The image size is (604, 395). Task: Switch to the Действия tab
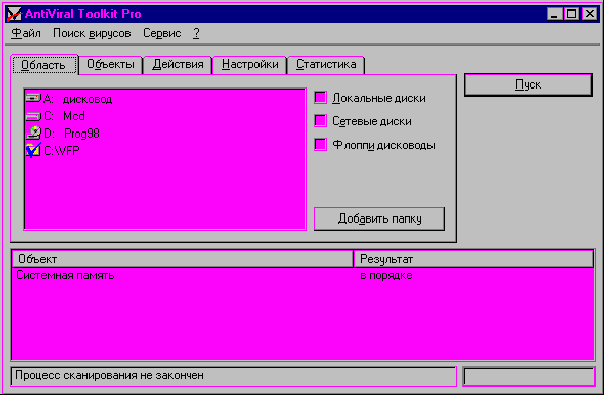point(178,64)
